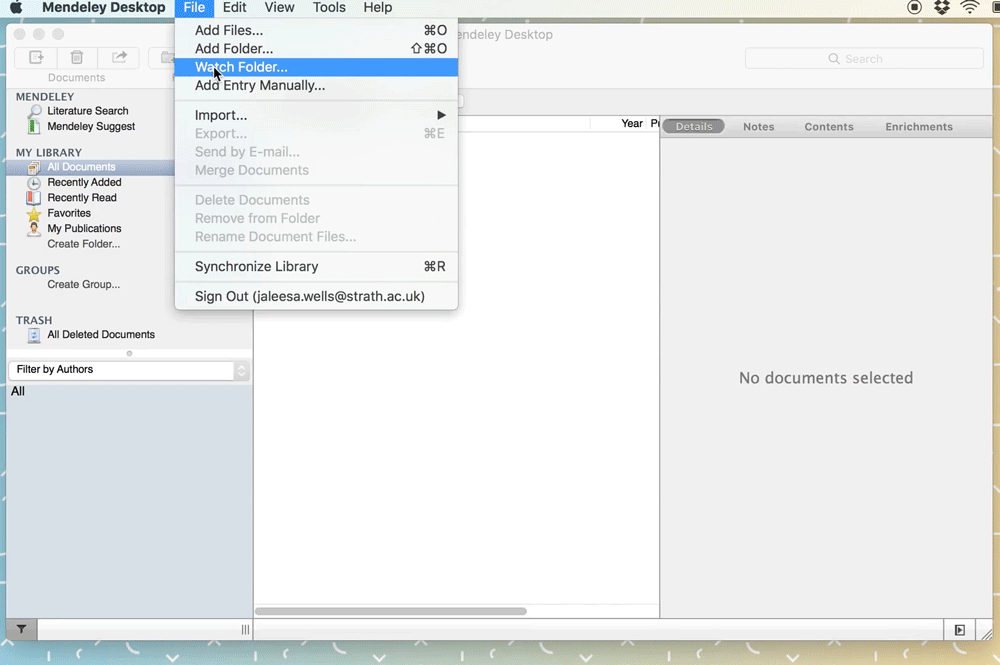The width and height of the screenshot is (1000, 665).
Task: Open the Apple menu
Action: pos(16,8)
